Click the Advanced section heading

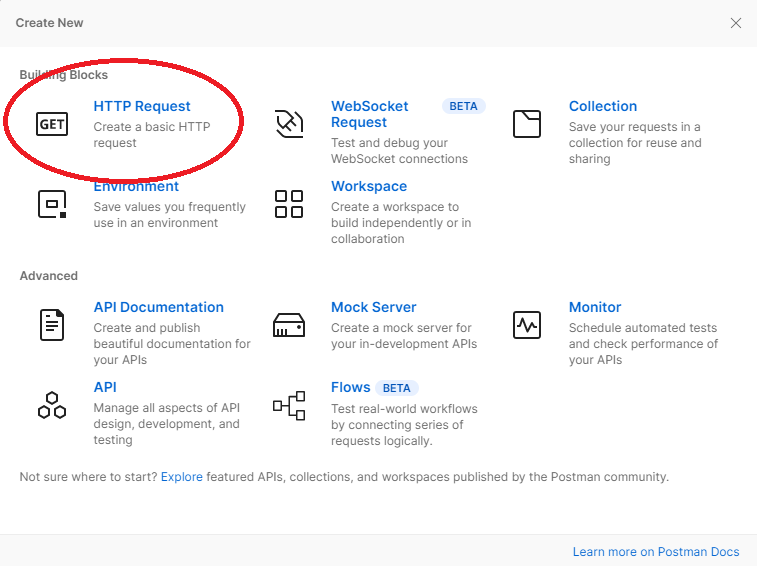(48, 276)
